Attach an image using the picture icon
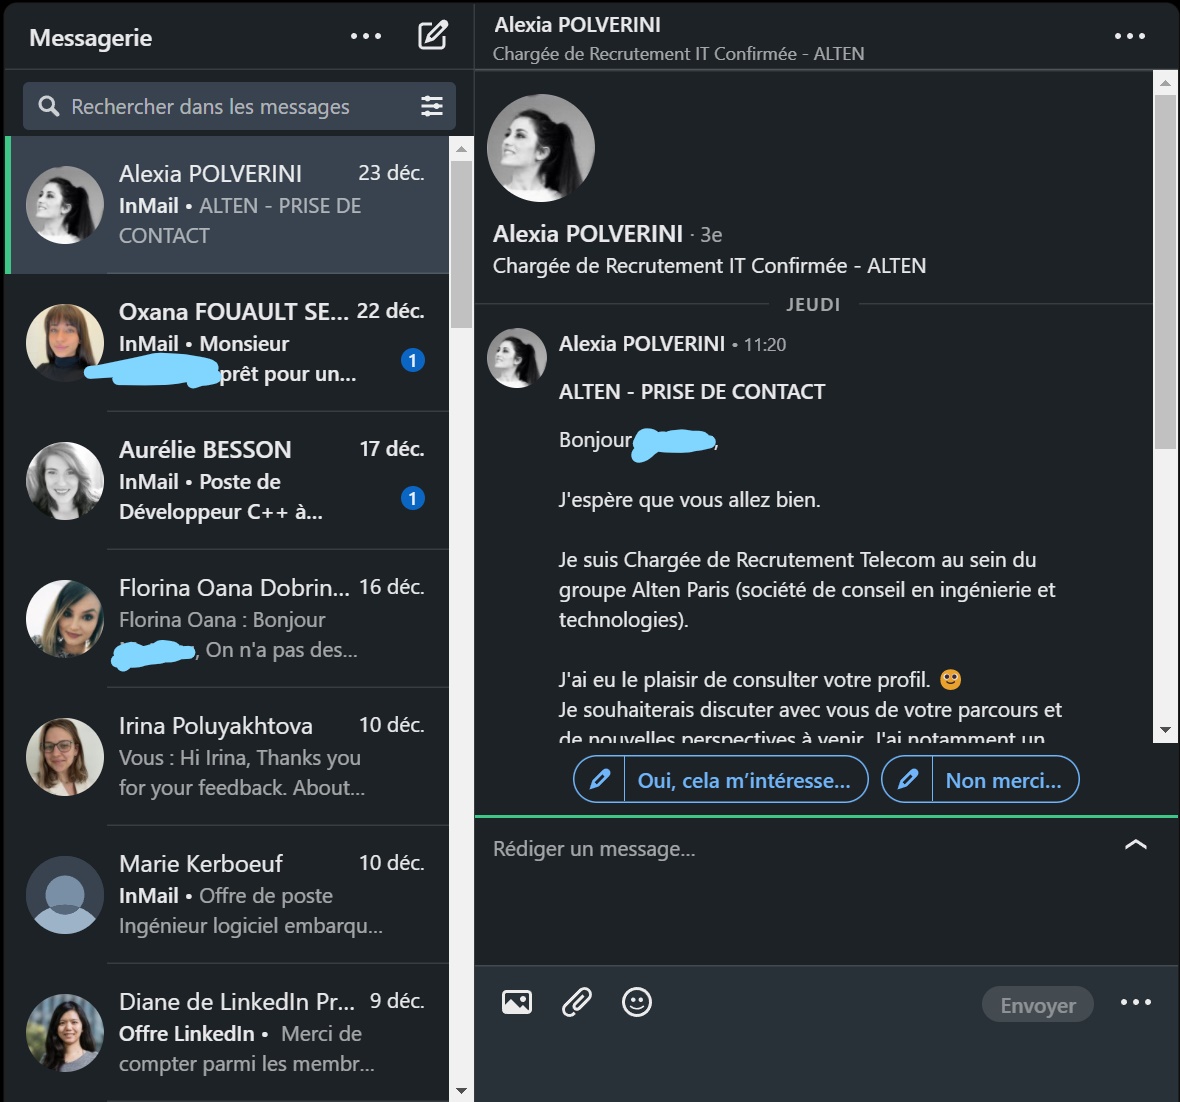This screenshot has height=1102, width=1180. click(x=517, y=1002)
